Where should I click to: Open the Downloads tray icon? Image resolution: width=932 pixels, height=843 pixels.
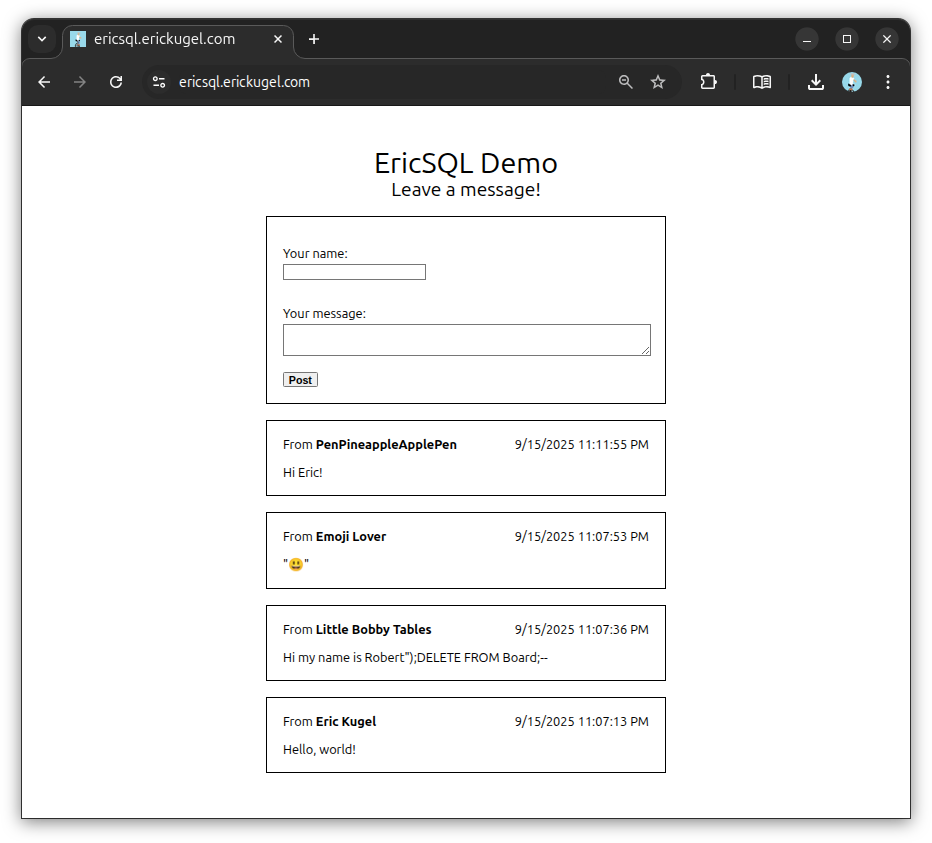click(816, 82)
